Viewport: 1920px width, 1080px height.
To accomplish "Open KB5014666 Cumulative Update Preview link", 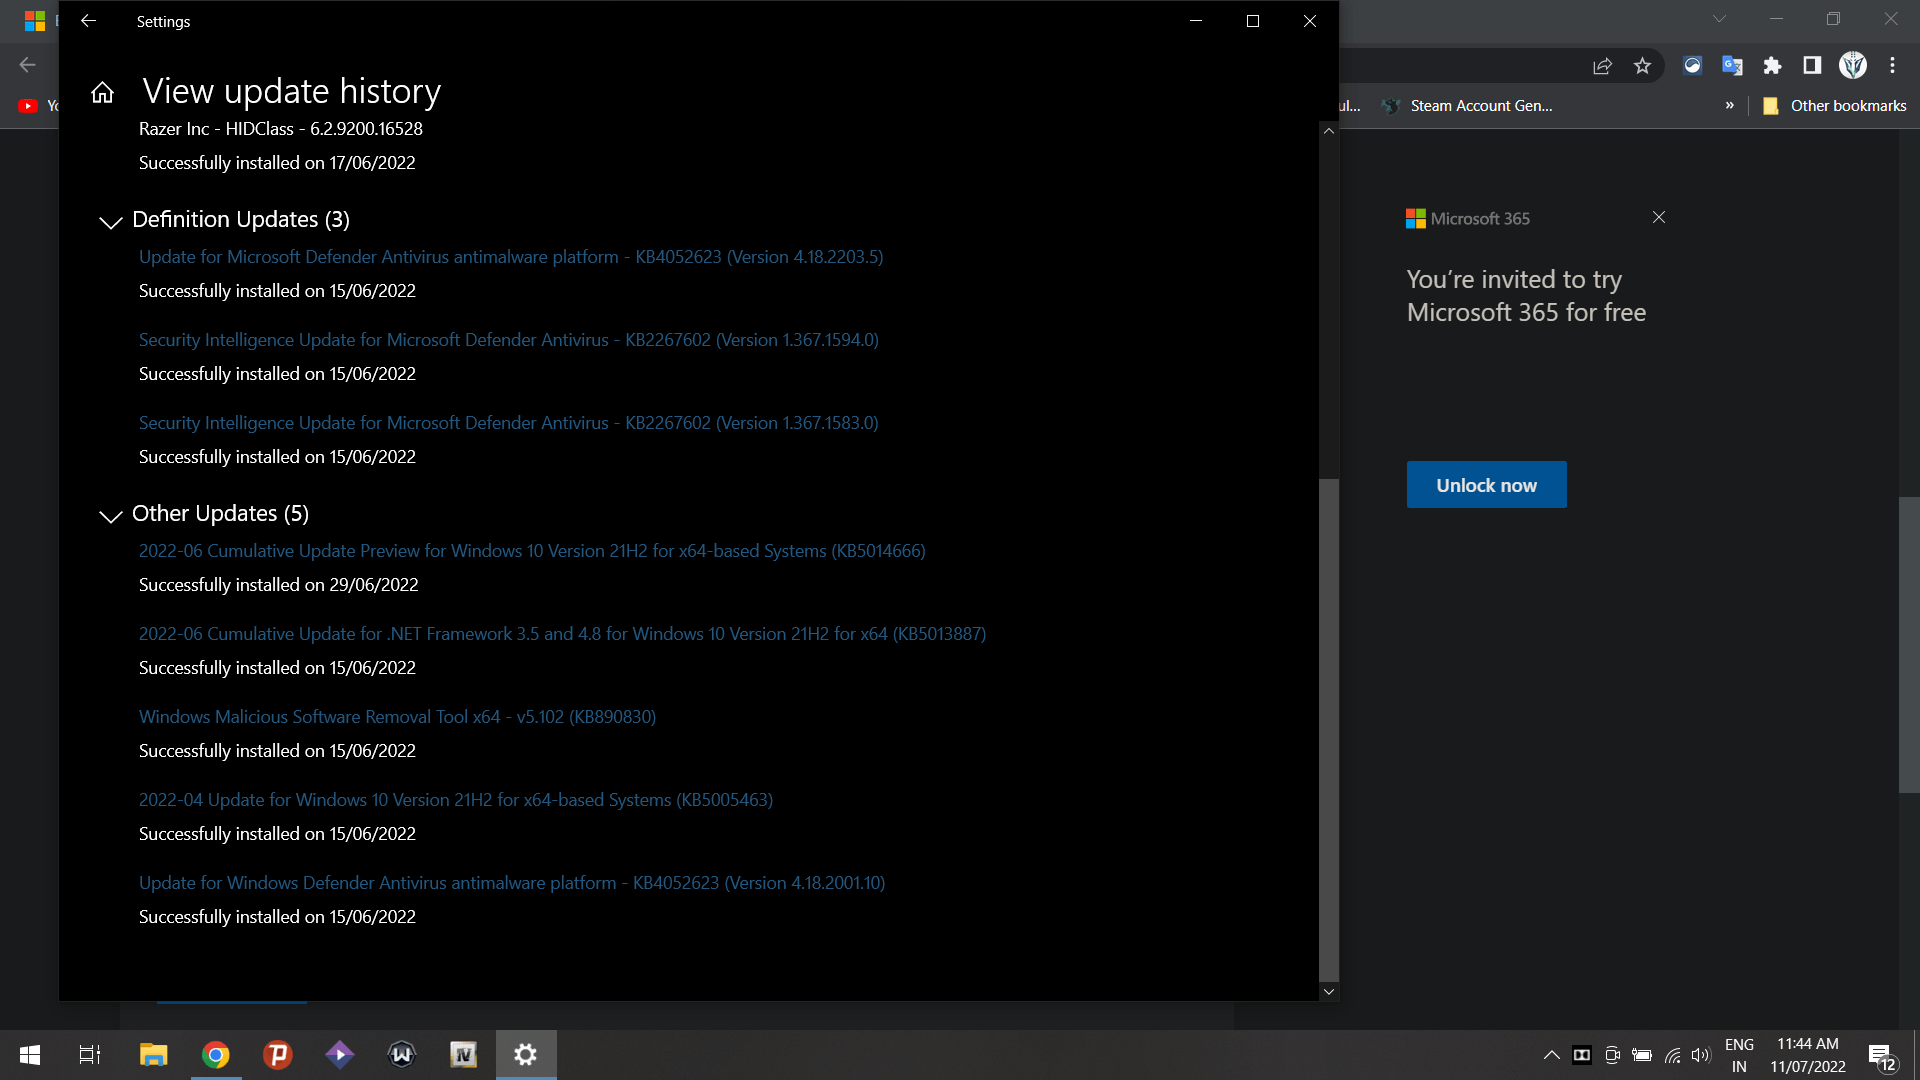I will 532,551.
